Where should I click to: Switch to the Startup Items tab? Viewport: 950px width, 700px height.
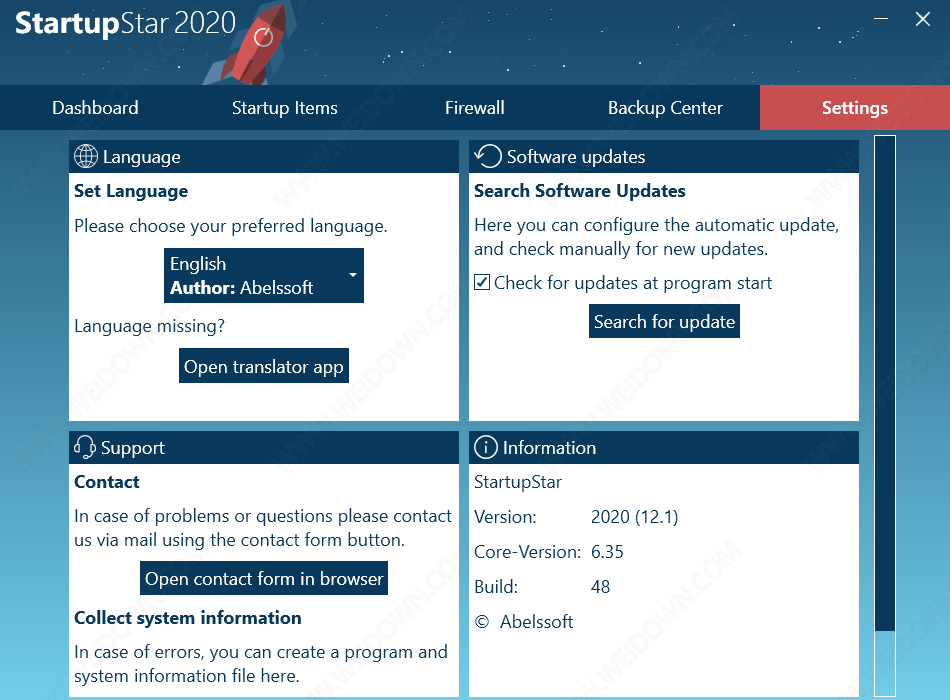tap(285, 108)
